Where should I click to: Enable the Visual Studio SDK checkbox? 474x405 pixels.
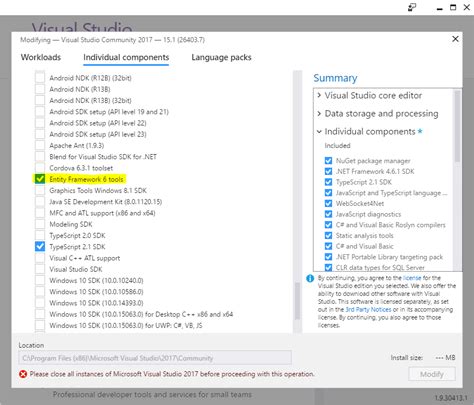tap(40, 269)
